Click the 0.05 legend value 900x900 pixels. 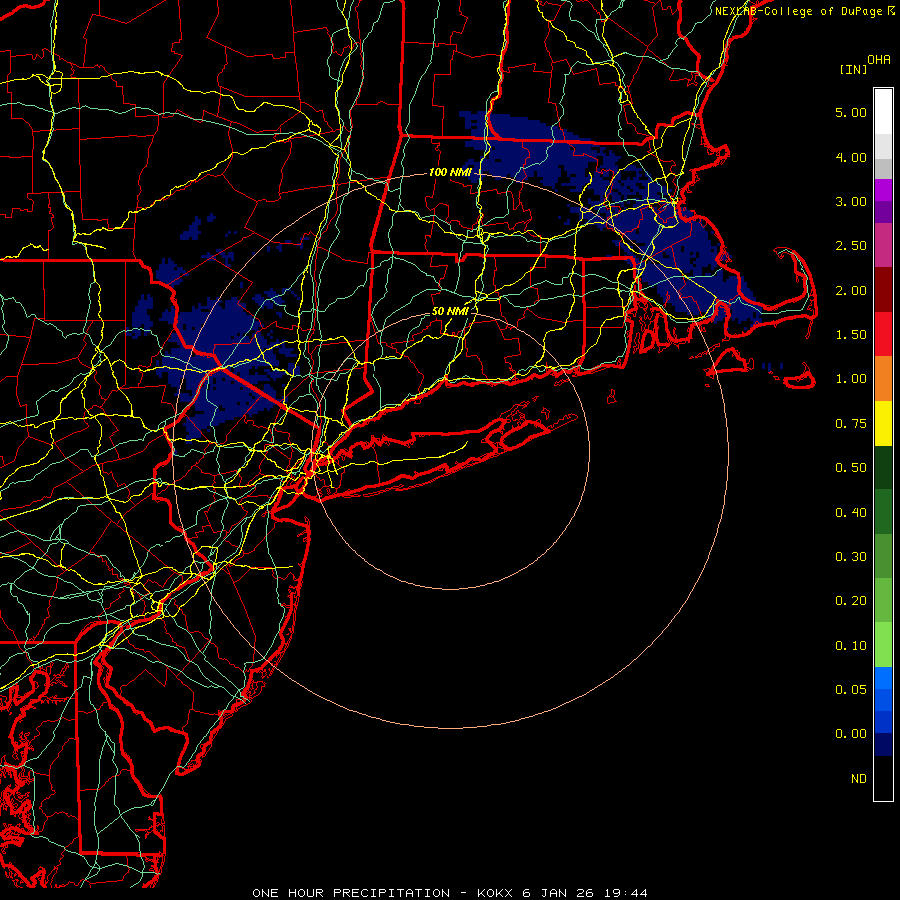click(x=851, y=690)
